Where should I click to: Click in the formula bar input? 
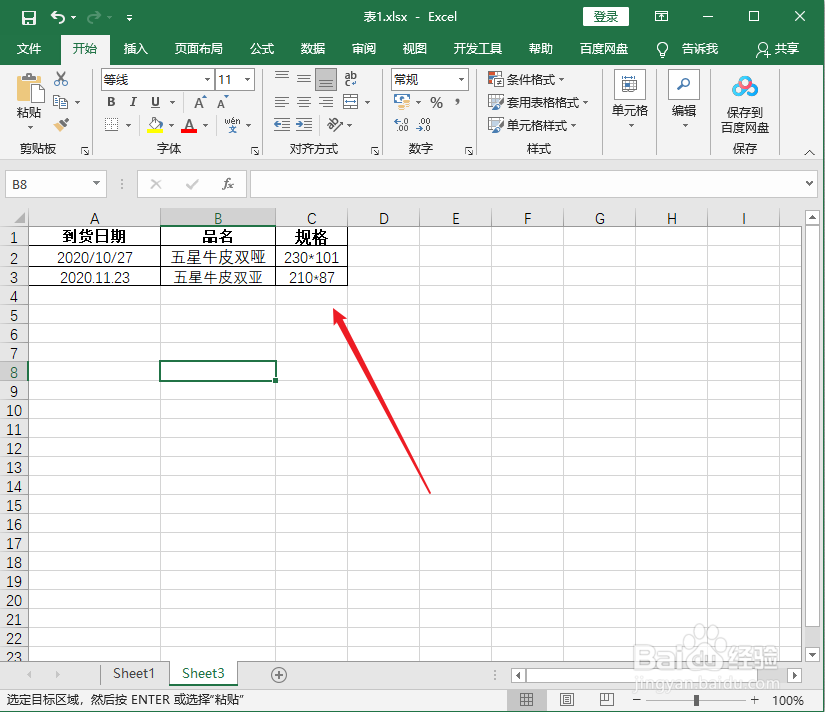527,184
